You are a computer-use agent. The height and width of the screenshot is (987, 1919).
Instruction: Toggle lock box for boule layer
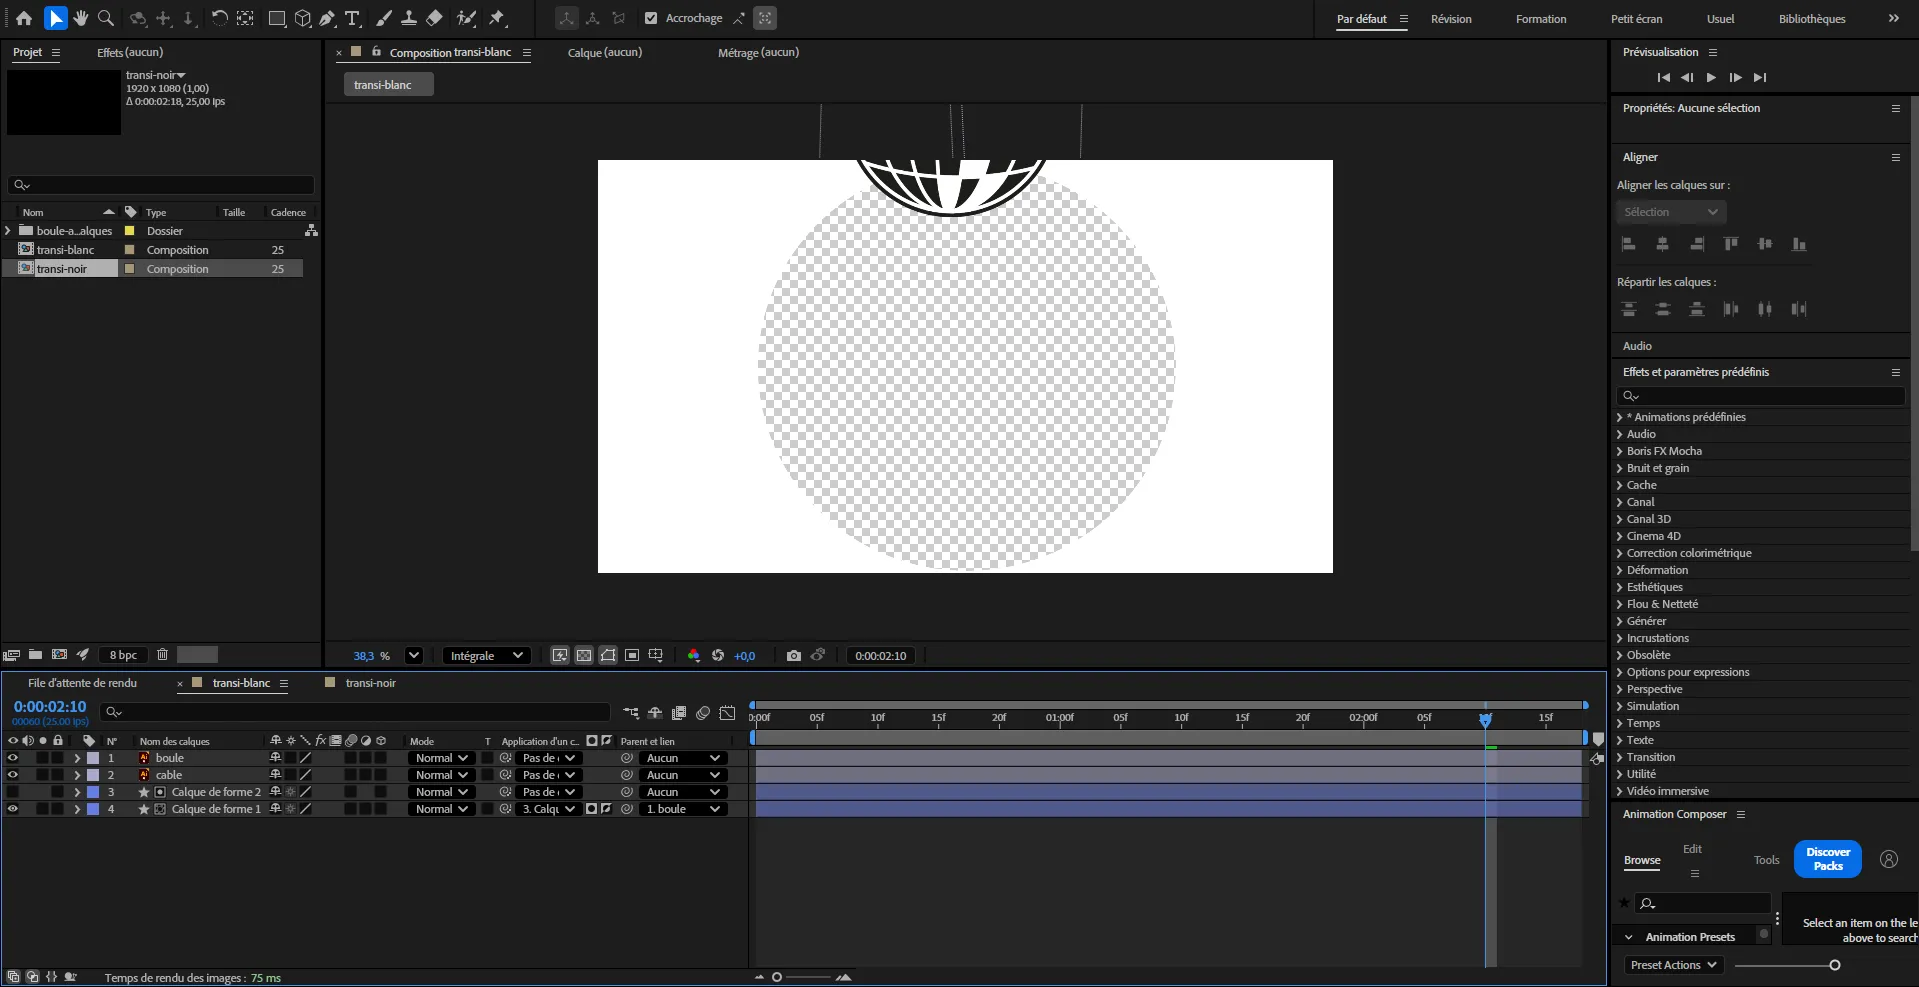click(58, 758)
